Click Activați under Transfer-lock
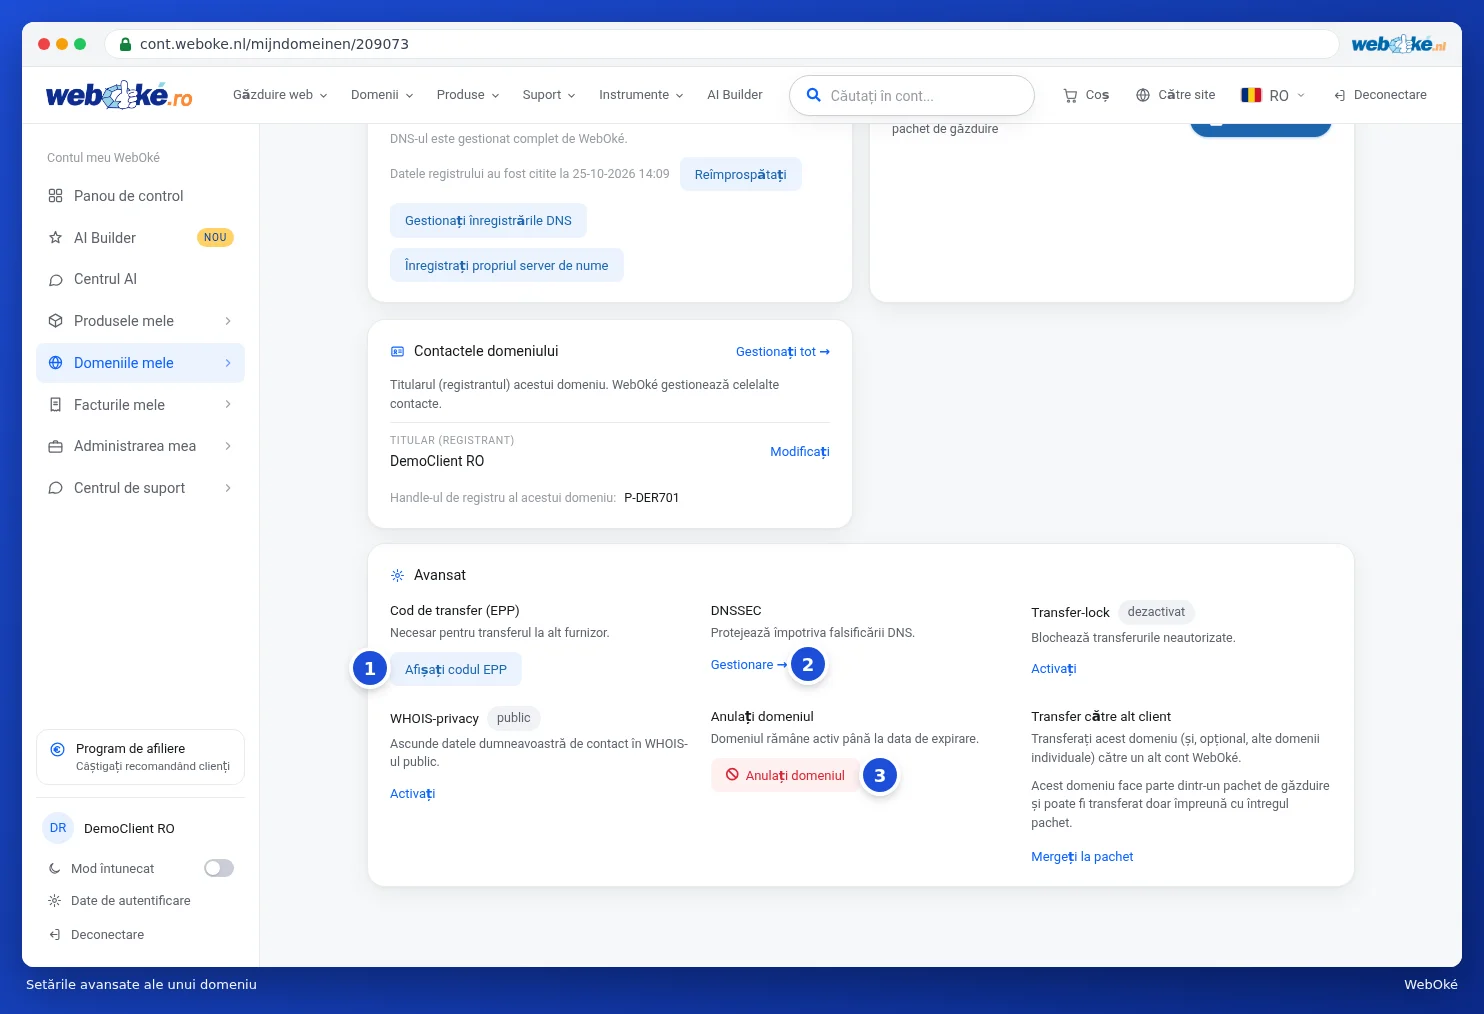 click(x=1054, y=669)
